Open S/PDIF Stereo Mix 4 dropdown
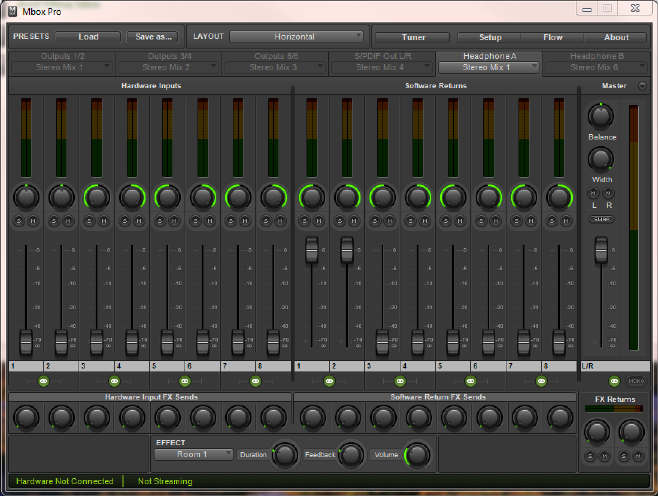 (x=382, y=67)
